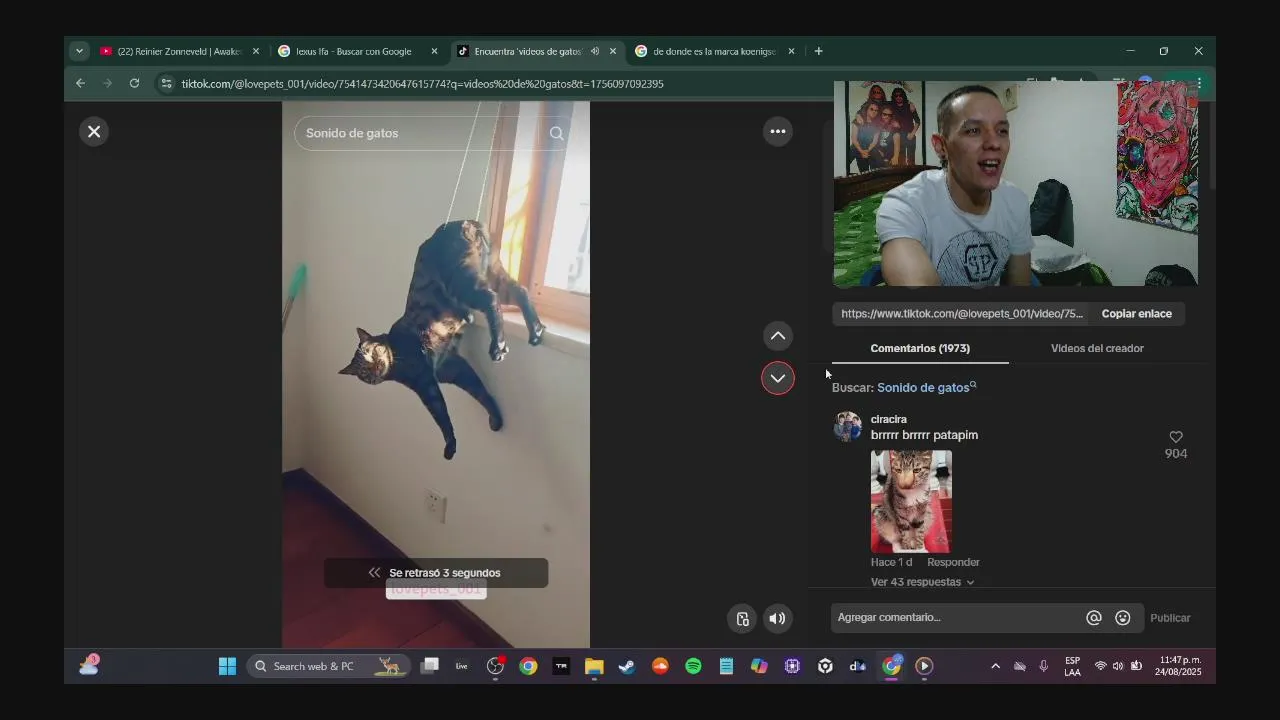Viewport: 1280px width, 720px height.
Task: Open the Wi-Fi network tray icon
Action: (x=1100, y=666)
